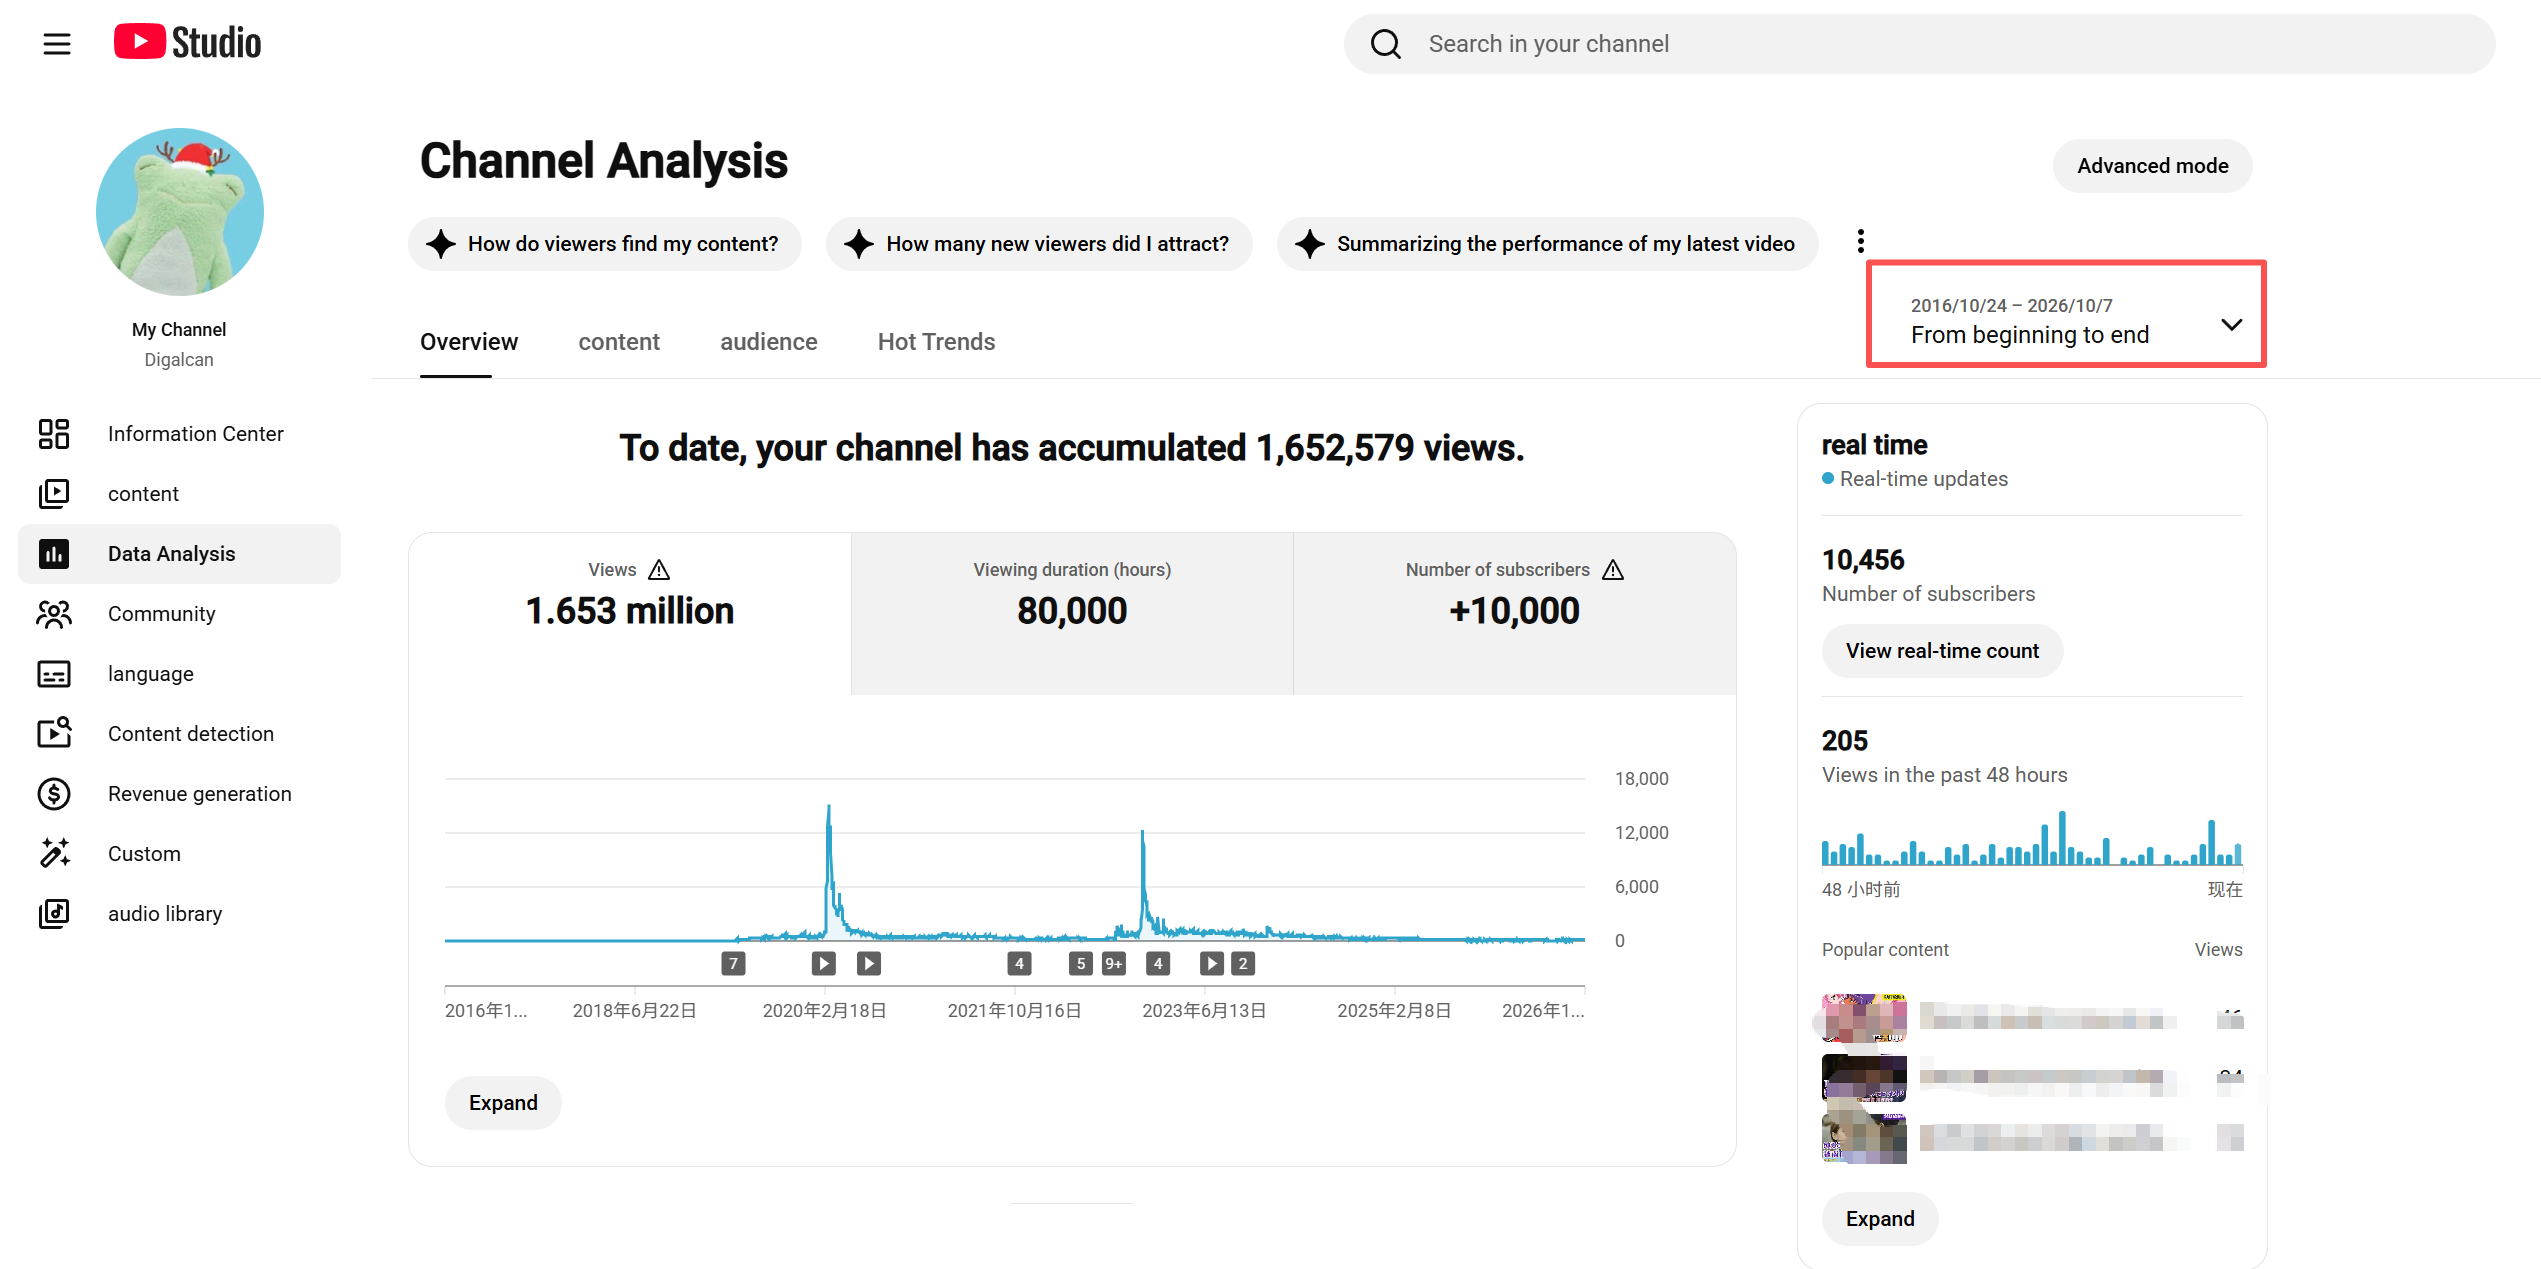Click the channel avatar frog picture
2541x1269 pixels.
[180, 212]
